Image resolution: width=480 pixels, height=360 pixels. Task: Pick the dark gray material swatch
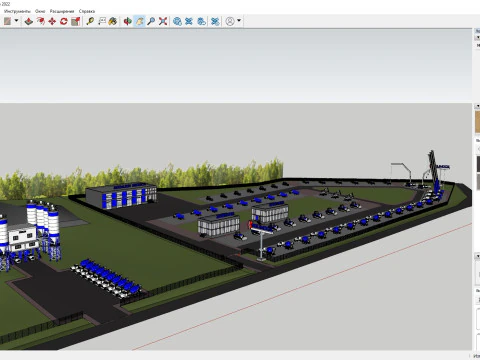coord(478,164)
